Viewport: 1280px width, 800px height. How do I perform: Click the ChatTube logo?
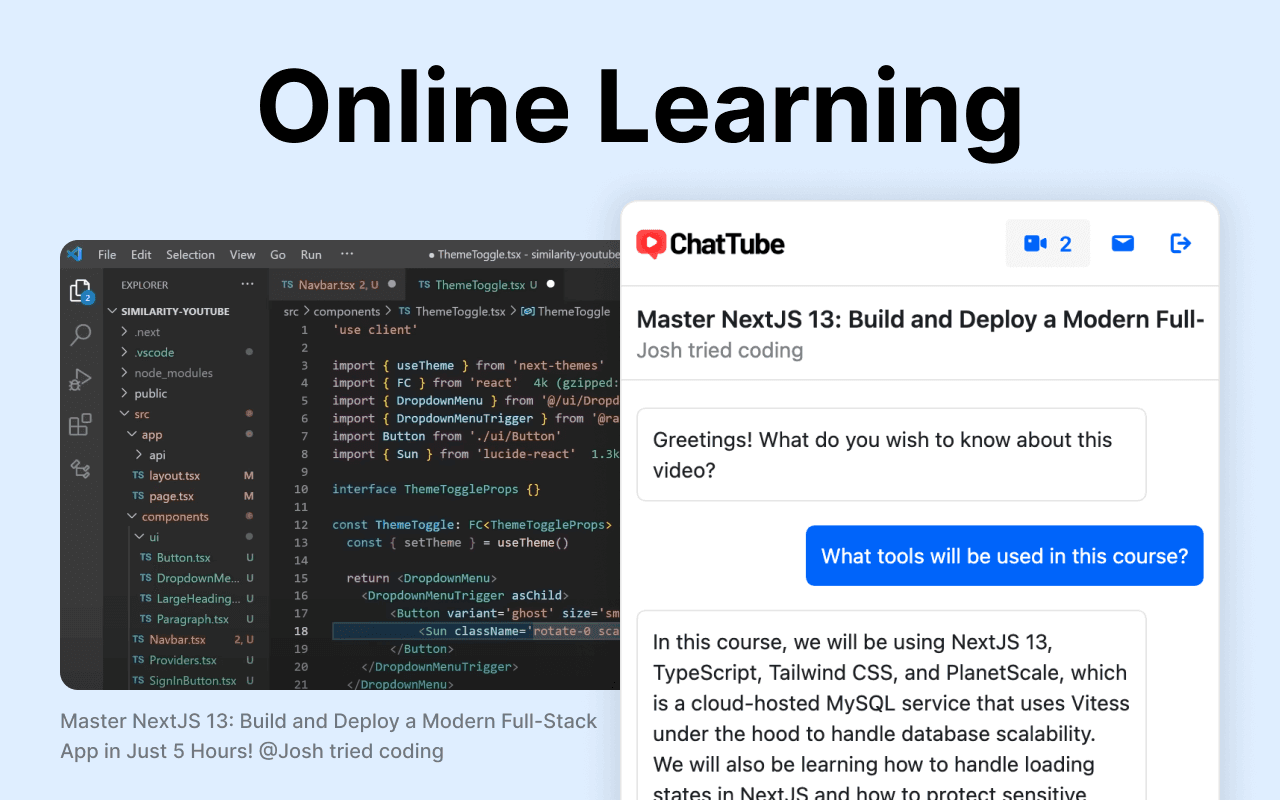(710, 243)
